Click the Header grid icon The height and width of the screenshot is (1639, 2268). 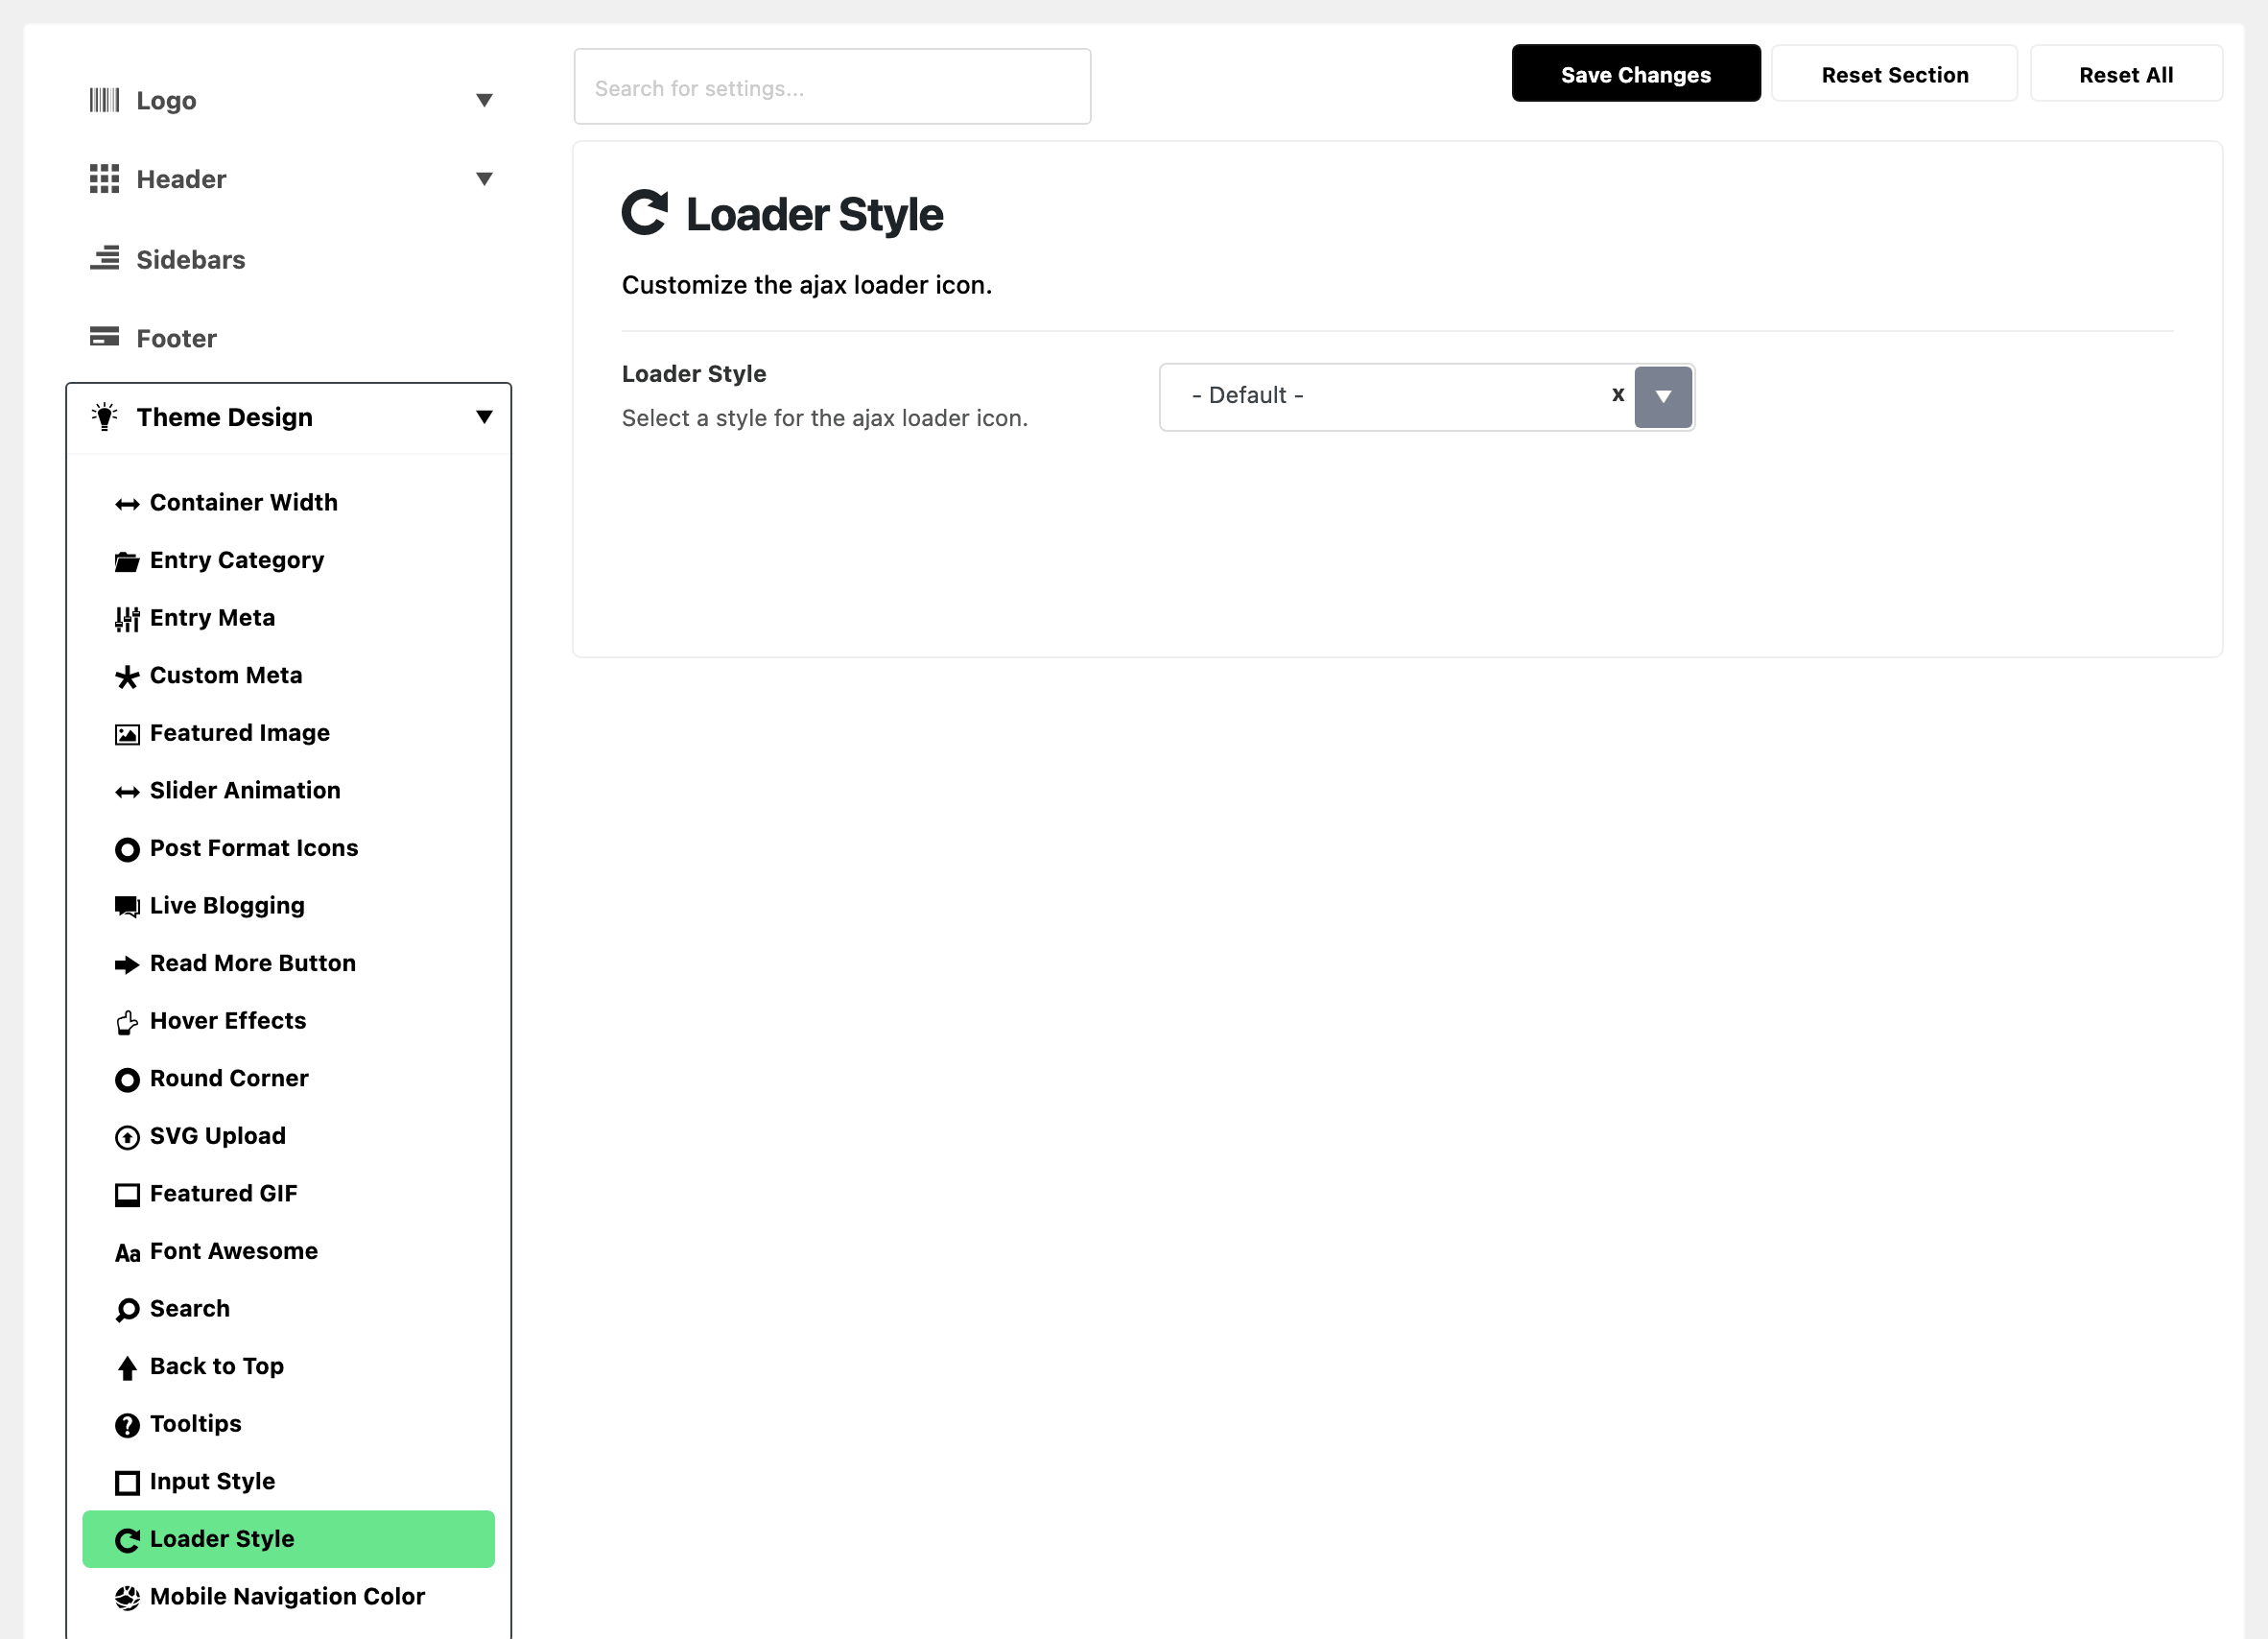(x=104, y=179)
